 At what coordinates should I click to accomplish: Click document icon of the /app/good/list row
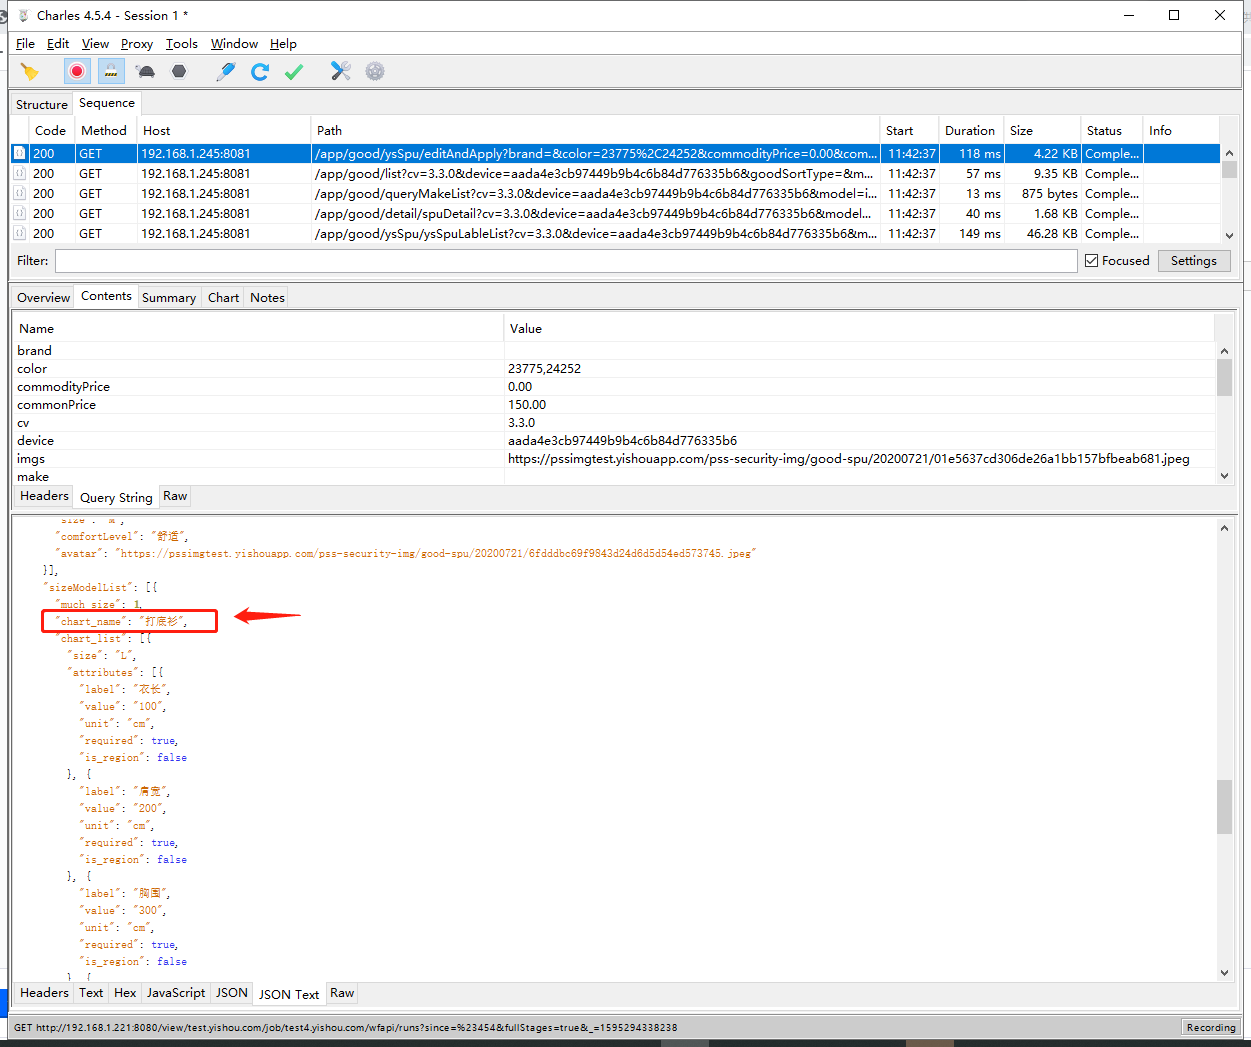(19, 173)
